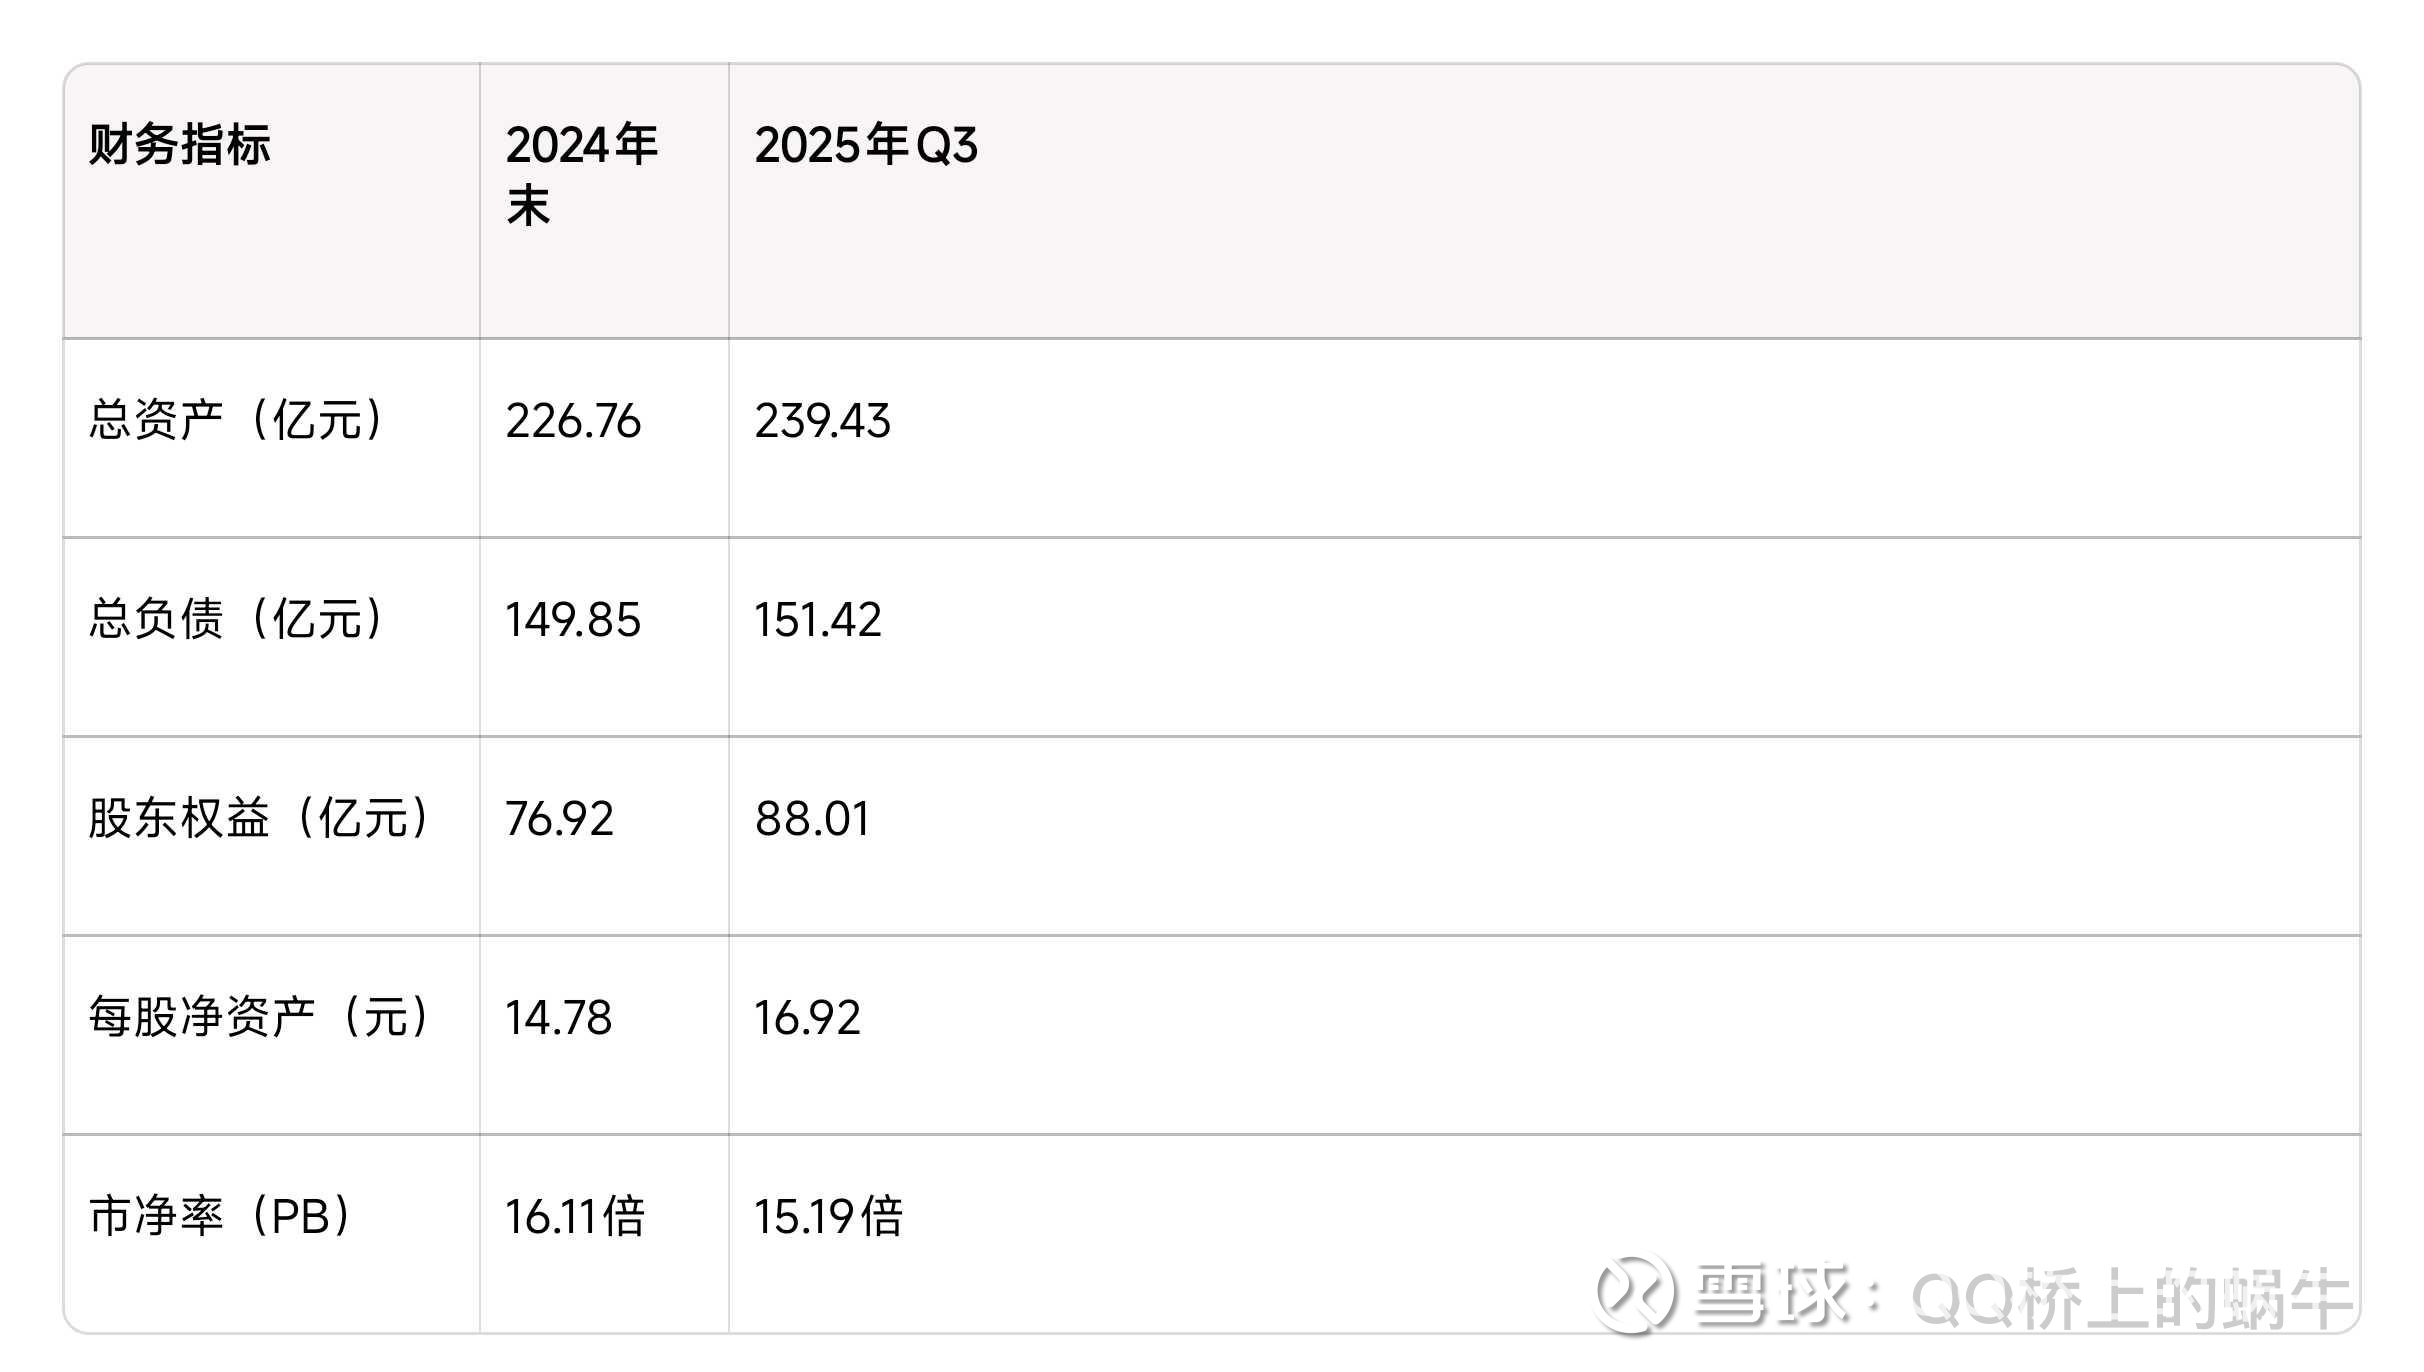Select the 15.19倍 PB ratio value

coord(828,1217)
